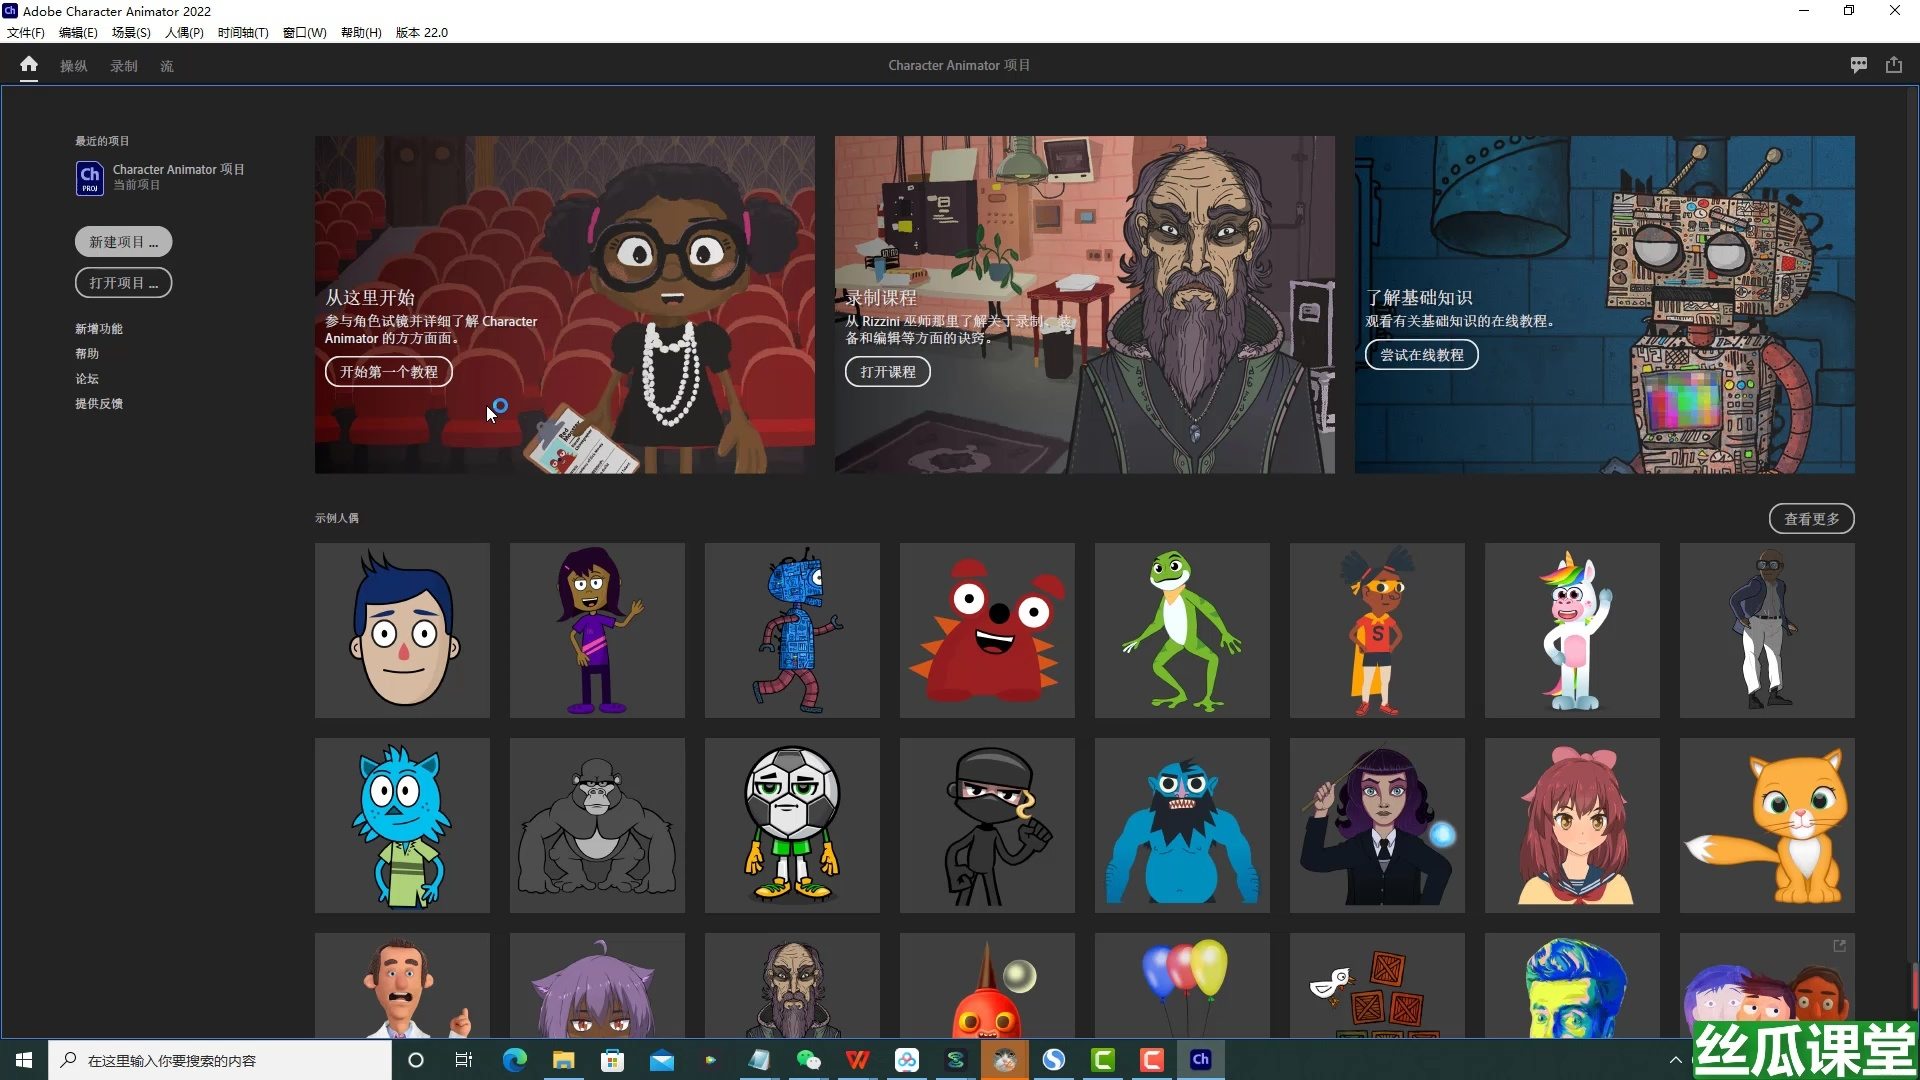
Task: Click 新建项目 button
Action: 124,242
